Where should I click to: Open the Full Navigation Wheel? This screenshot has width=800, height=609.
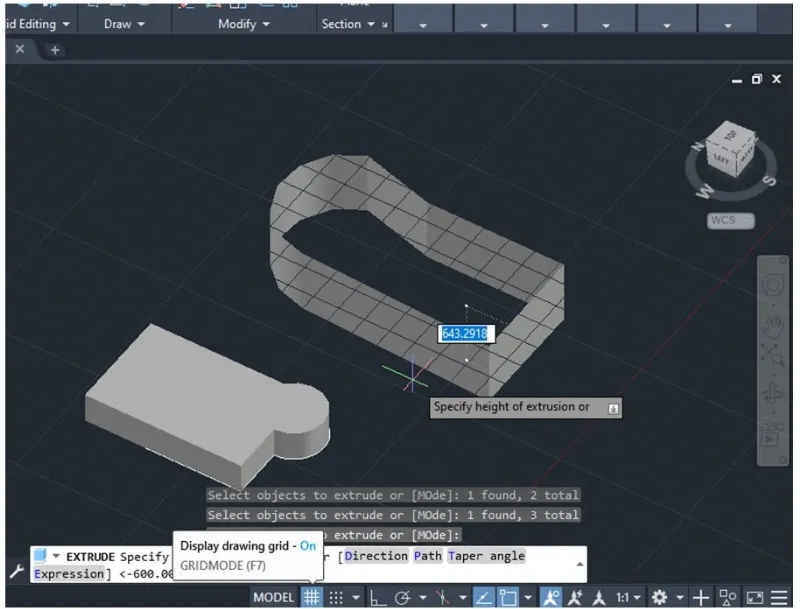coord(772,285)
